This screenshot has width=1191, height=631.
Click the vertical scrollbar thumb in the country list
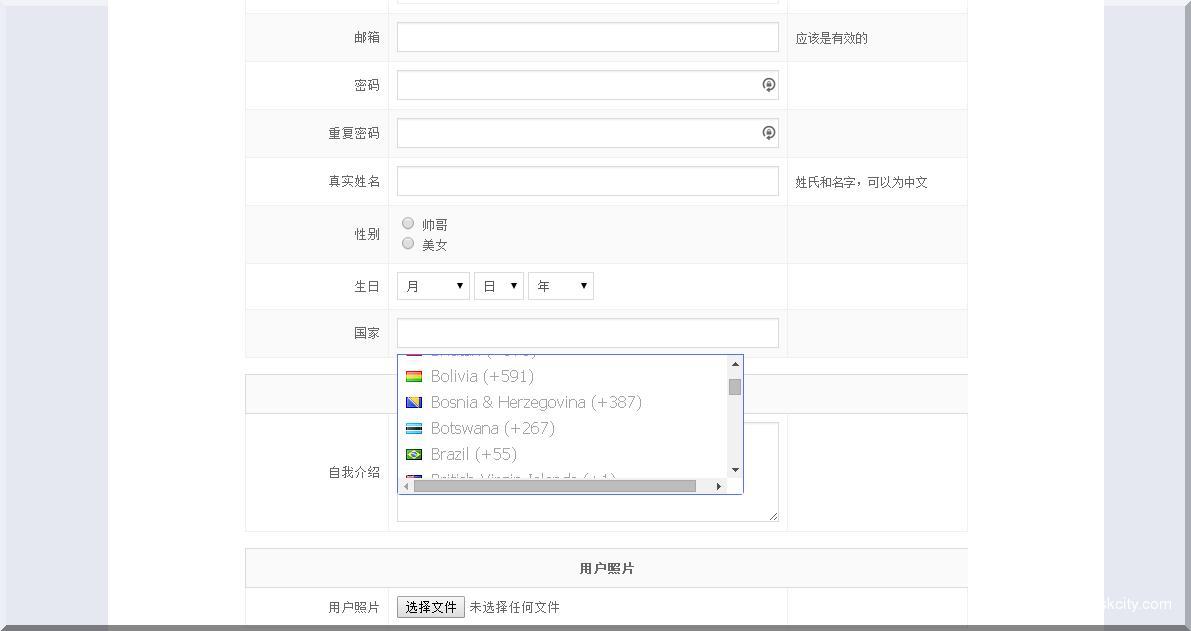pyautogui.click(x=735, y=387)
